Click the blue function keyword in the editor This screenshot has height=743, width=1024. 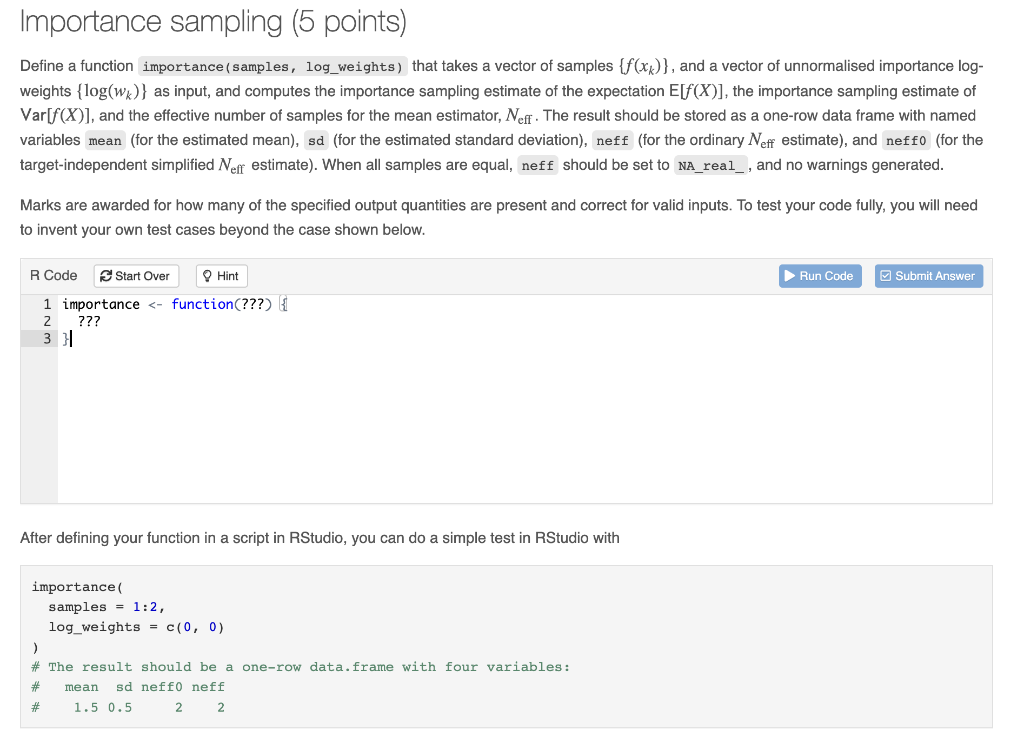[201, 304]
